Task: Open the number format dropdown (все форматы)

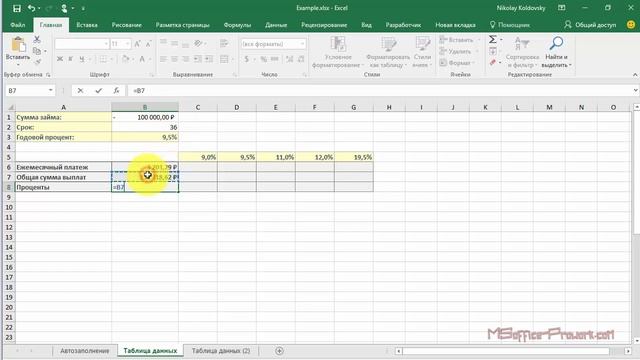Action: click(302, 44)
